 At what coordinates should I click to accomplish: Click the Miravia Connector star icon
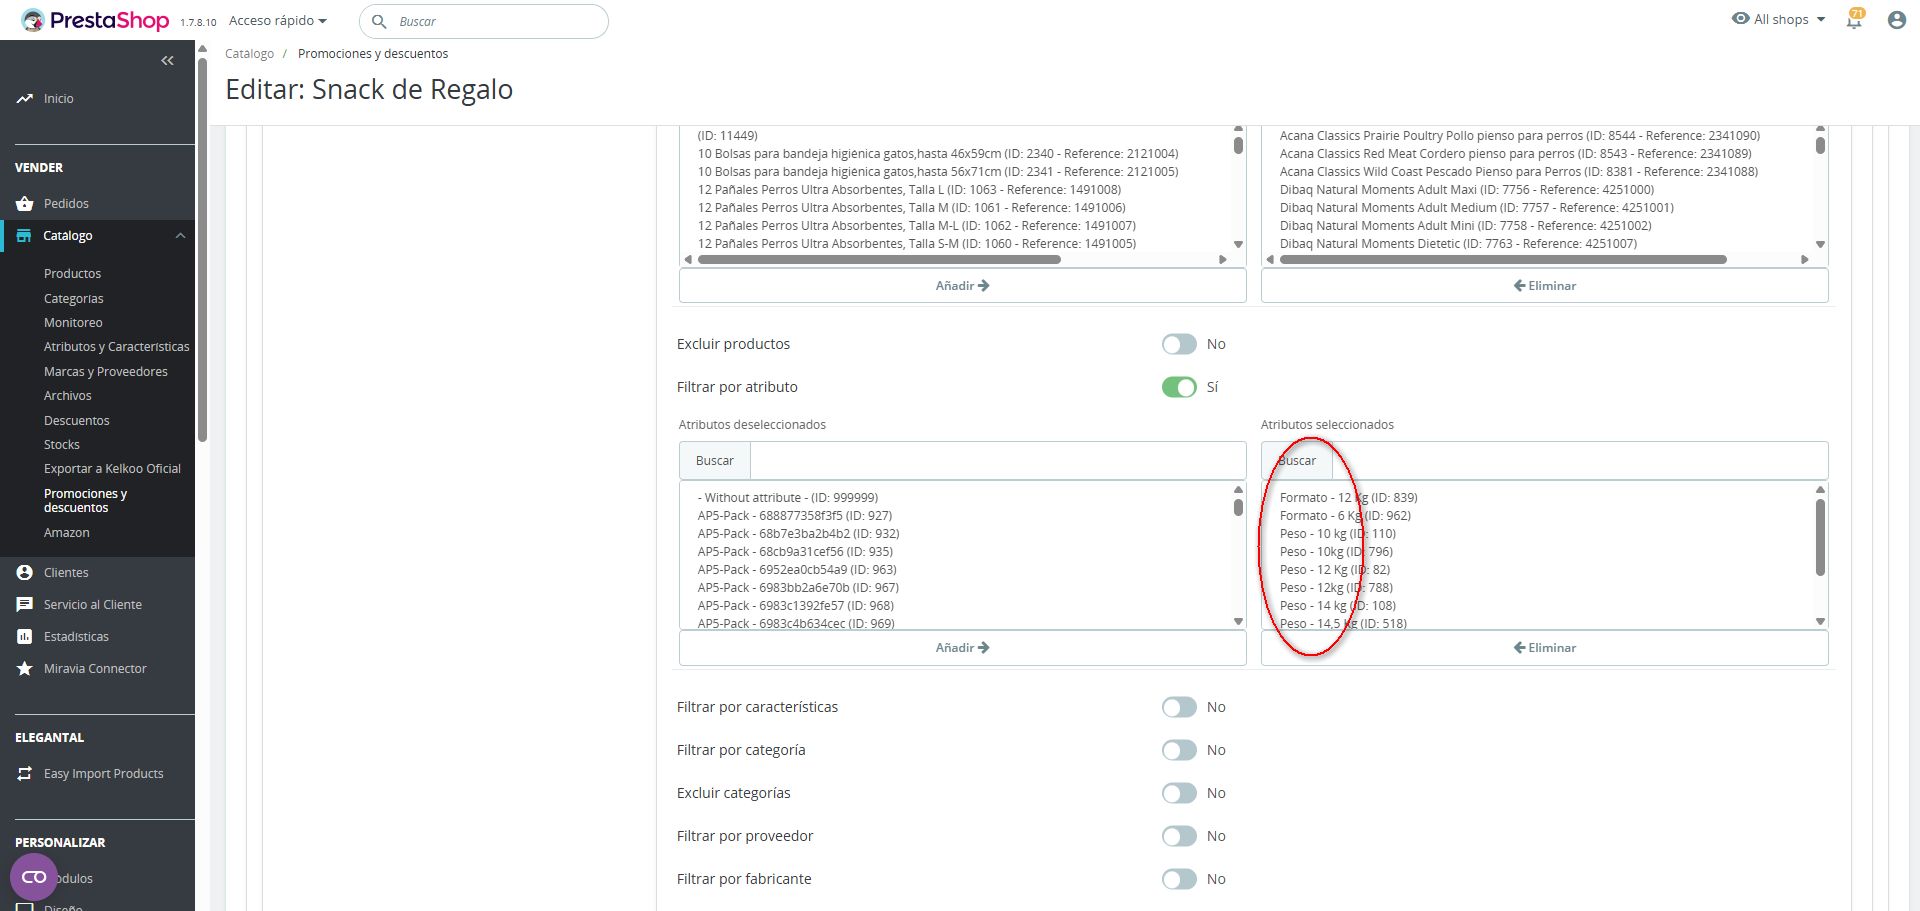[25, 669]
